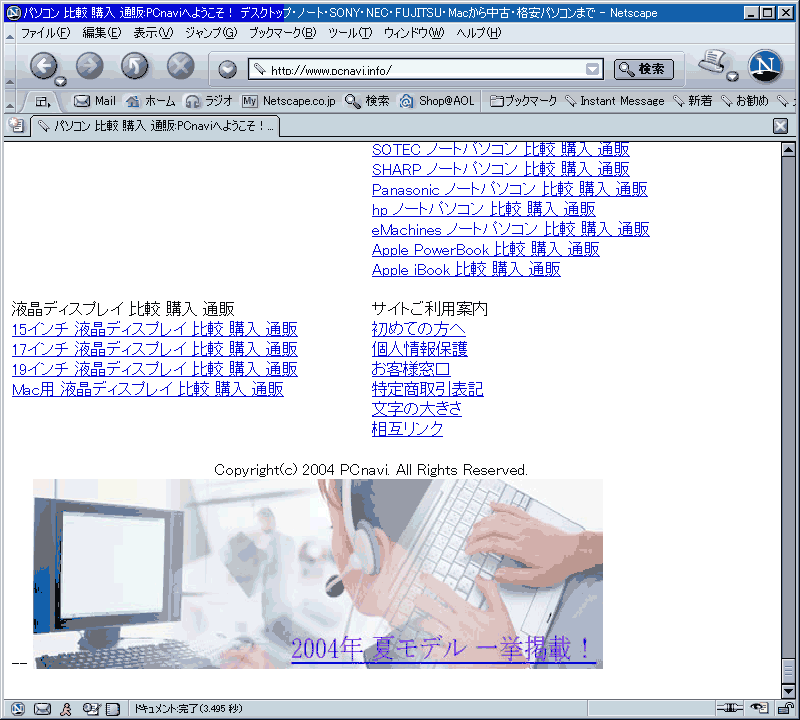The height and width of the screenshot is (720, 800).
Task: Open the 文字の大きさ link
Action: coord(417,409)
